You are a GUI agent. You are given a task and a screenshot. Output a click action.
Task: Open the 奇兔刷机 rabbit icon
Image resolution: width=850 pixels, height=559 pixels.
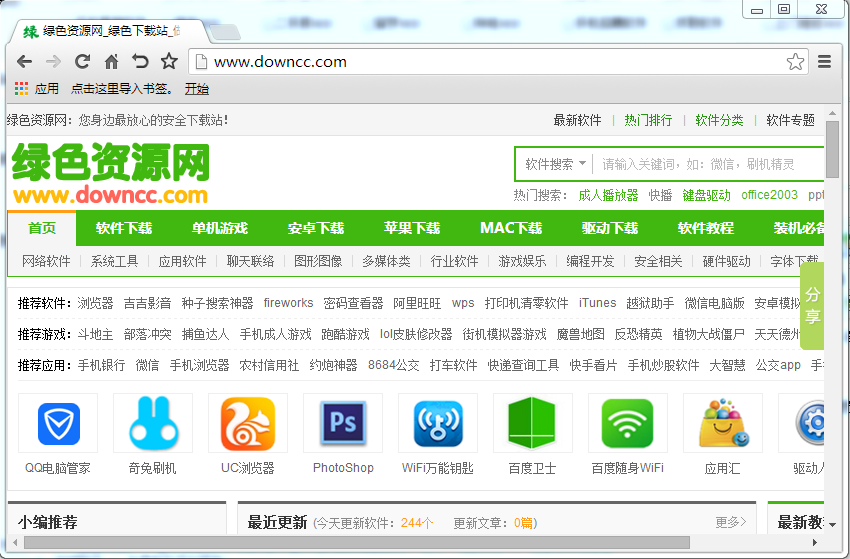pyautogui.click(x=152, y=424)
